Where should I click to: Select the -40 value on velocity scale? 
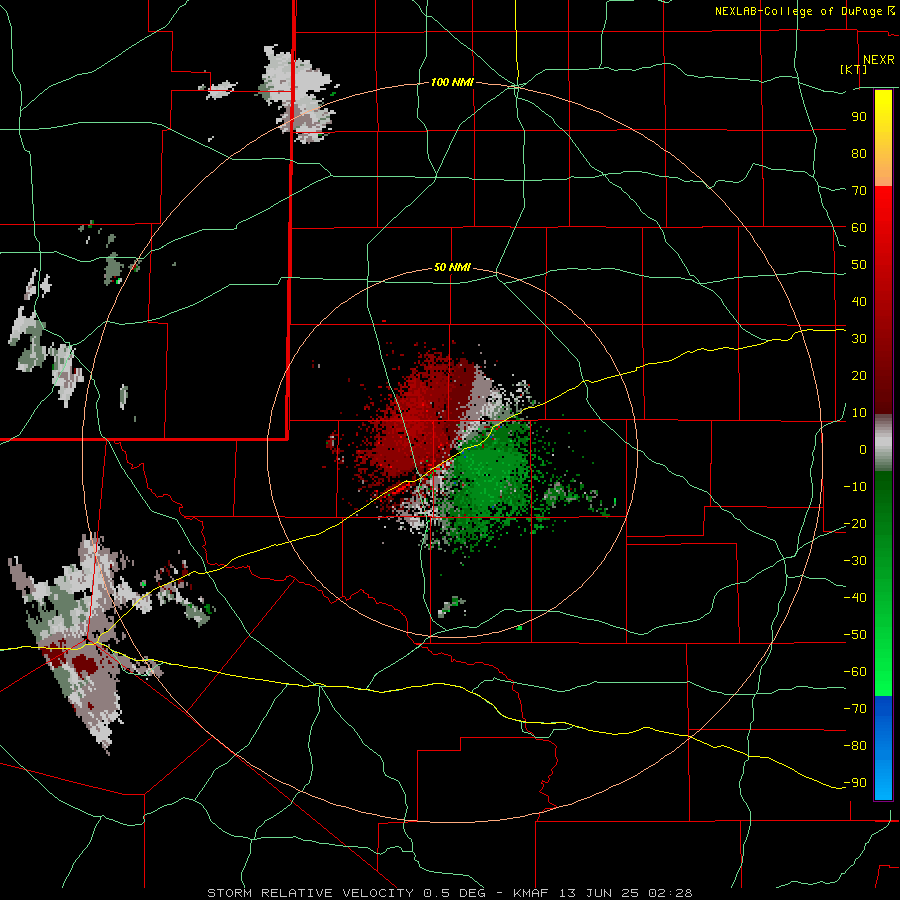[x=855, y=598]
